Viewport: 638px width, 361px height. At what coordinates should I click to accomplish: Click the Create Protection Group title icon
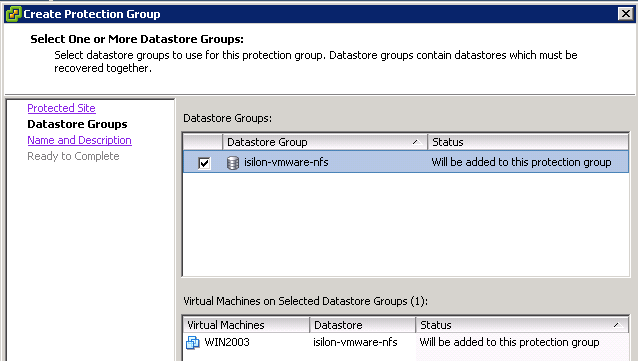[13, 14]
